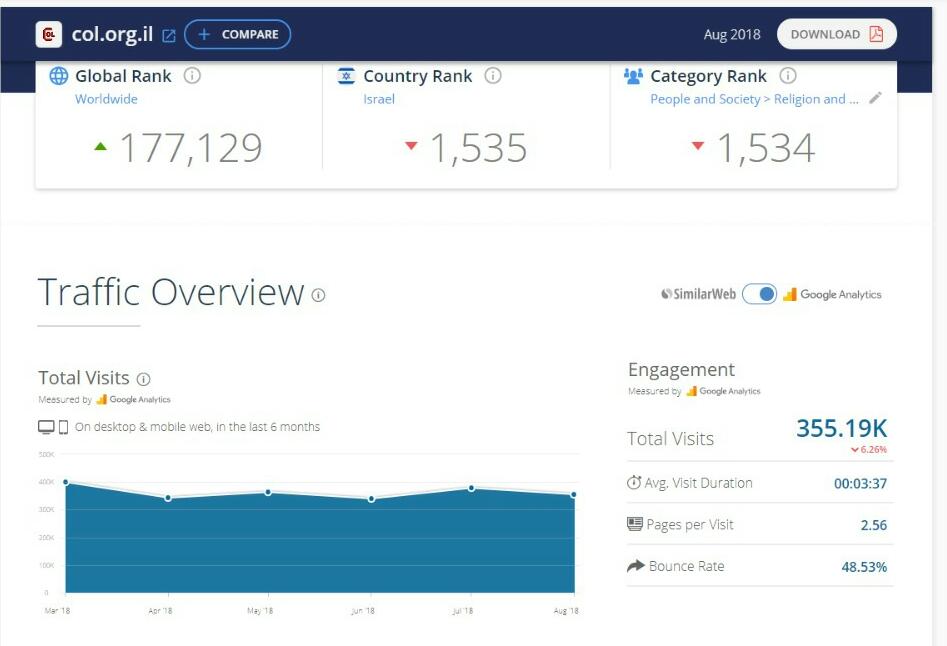The height and width of the screenshot is (646, 947).
Task: Open col.org.il external link icon
Action: point(169,35)
